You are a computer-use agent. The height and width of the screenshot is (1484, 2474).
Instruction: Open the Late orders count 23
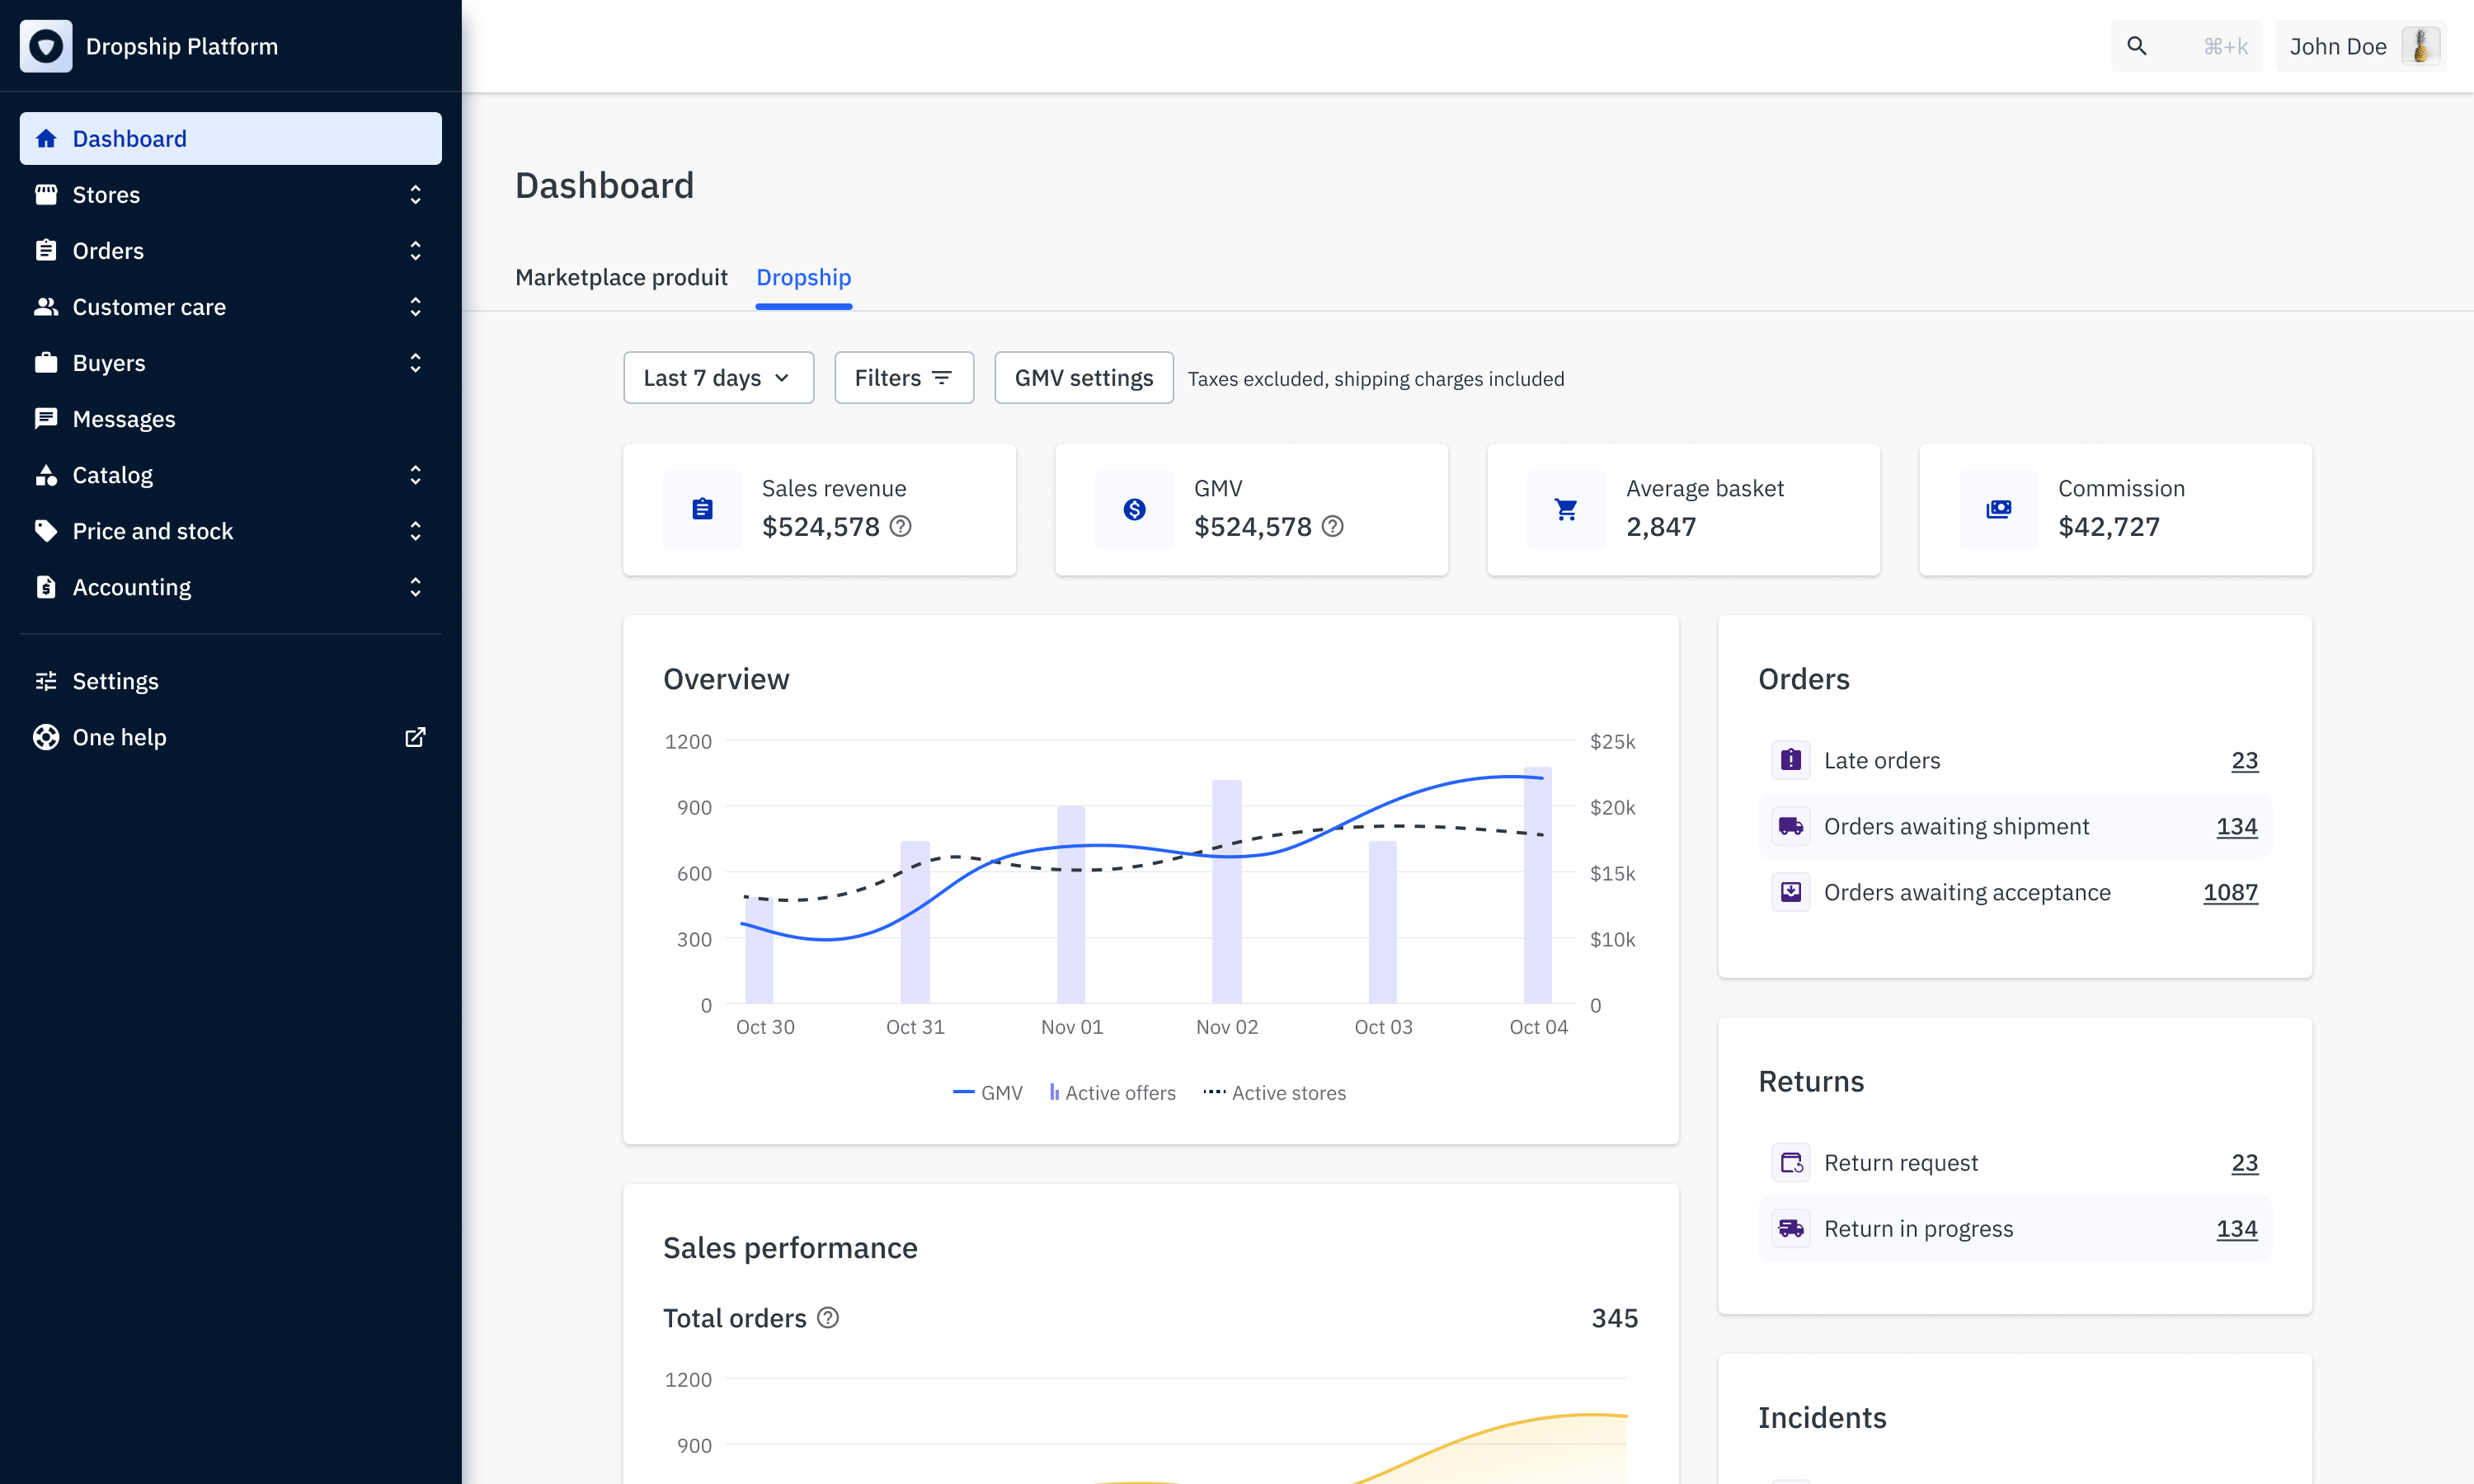[2245, 760]
